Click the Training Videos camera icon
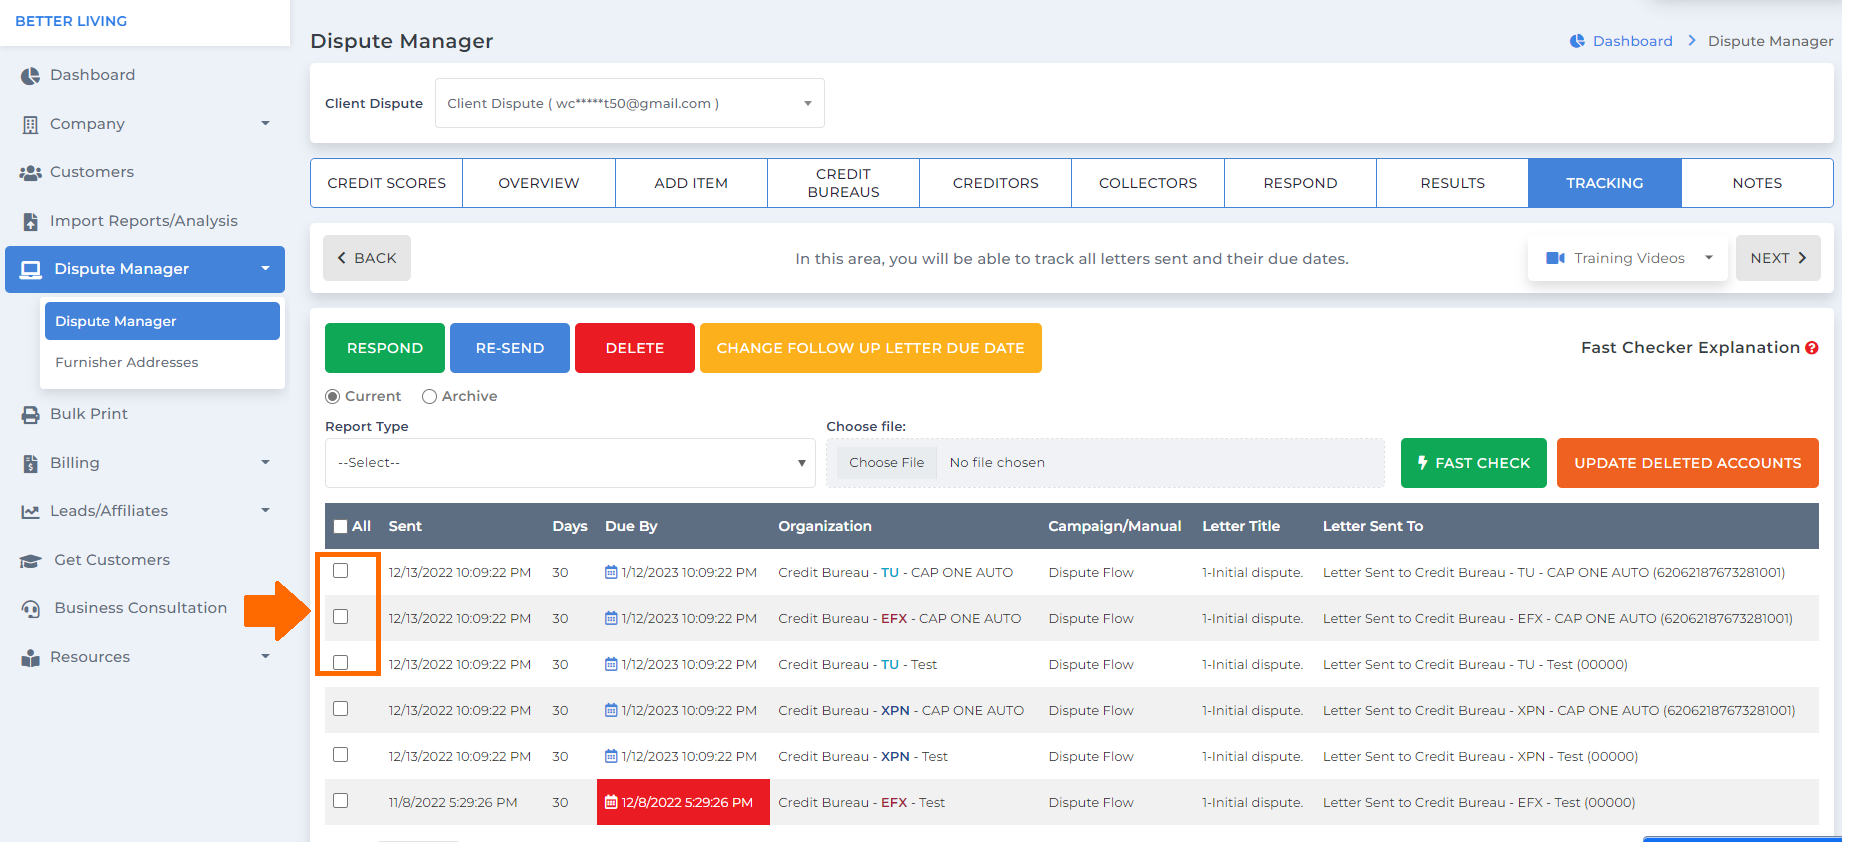 (x=1555, y=258)
